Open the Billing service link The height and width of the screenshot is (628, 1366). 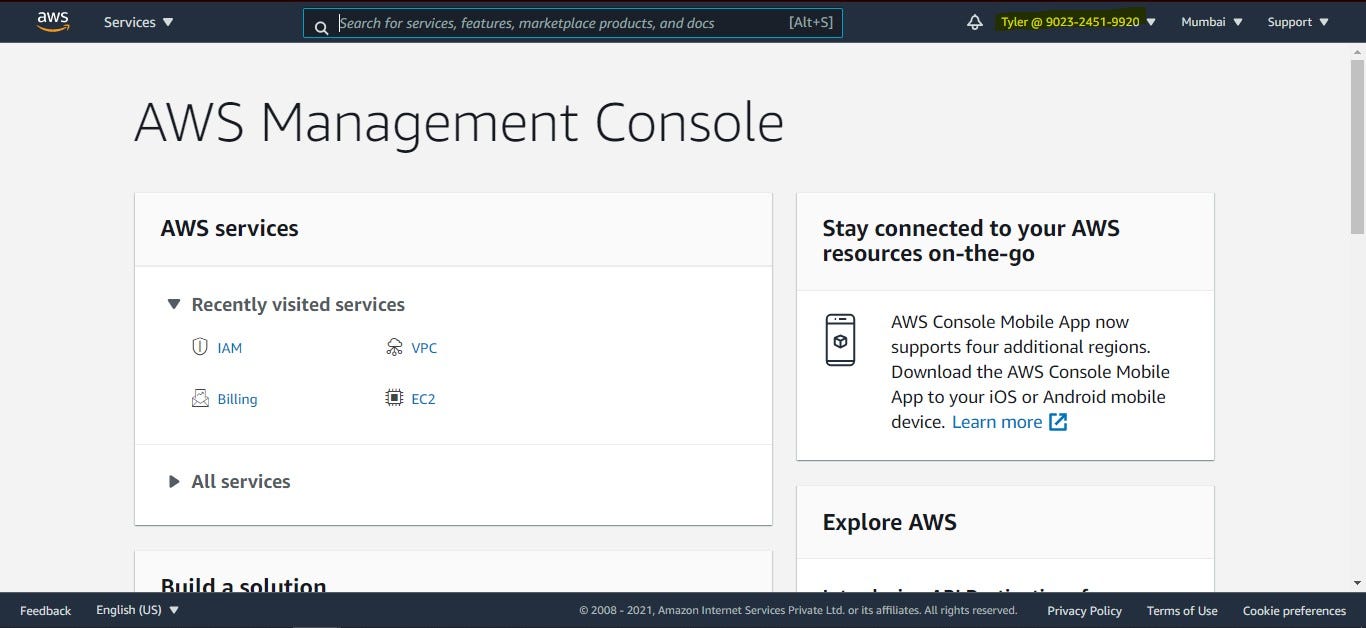coord(237,399)
